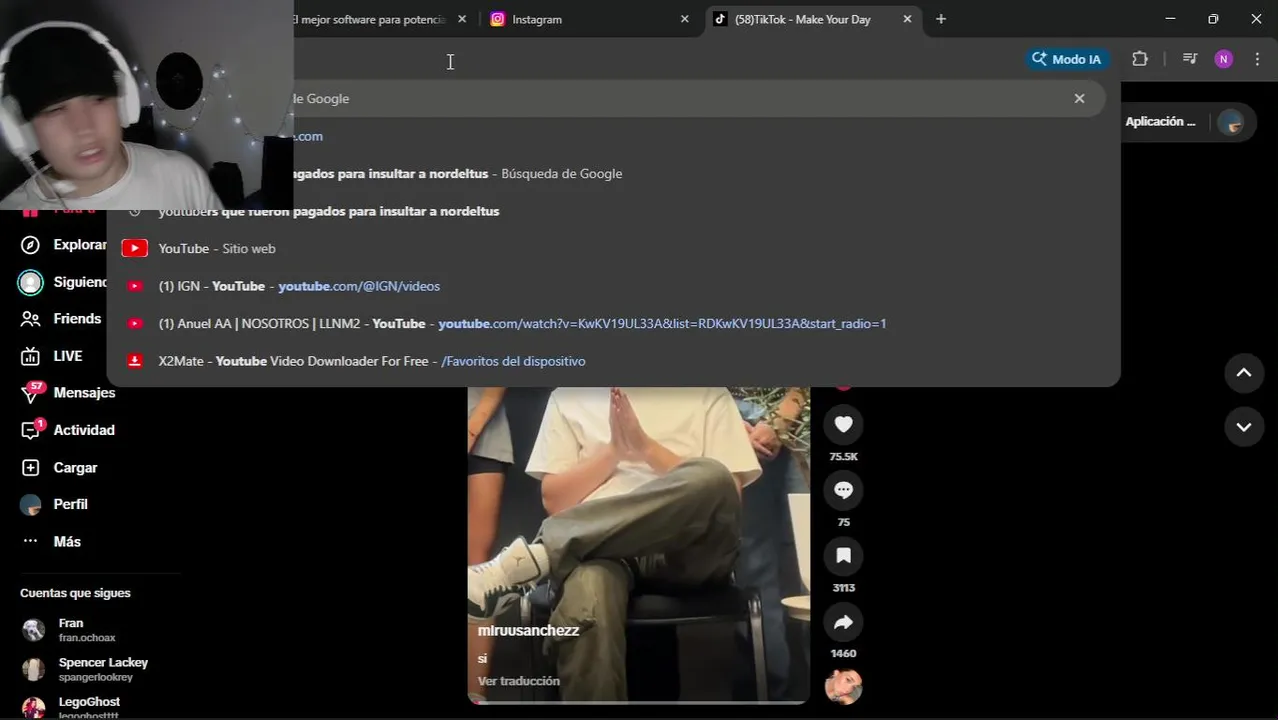Open the profile avatar next to Aplicación
This screenshot has height=720, width=1278.
click(x=1231, y=122)
